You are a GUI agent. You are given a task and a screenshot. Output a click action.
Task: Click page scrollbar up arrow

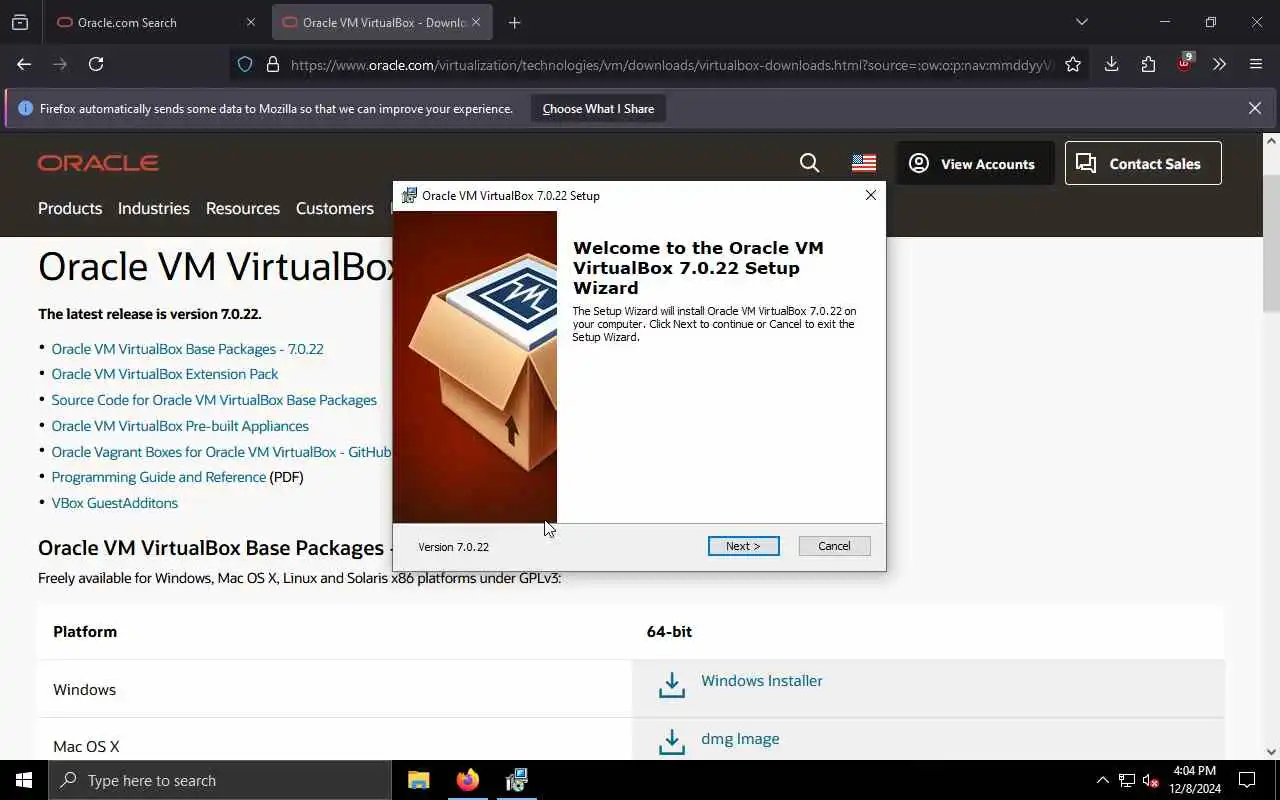click(1271, 141)
